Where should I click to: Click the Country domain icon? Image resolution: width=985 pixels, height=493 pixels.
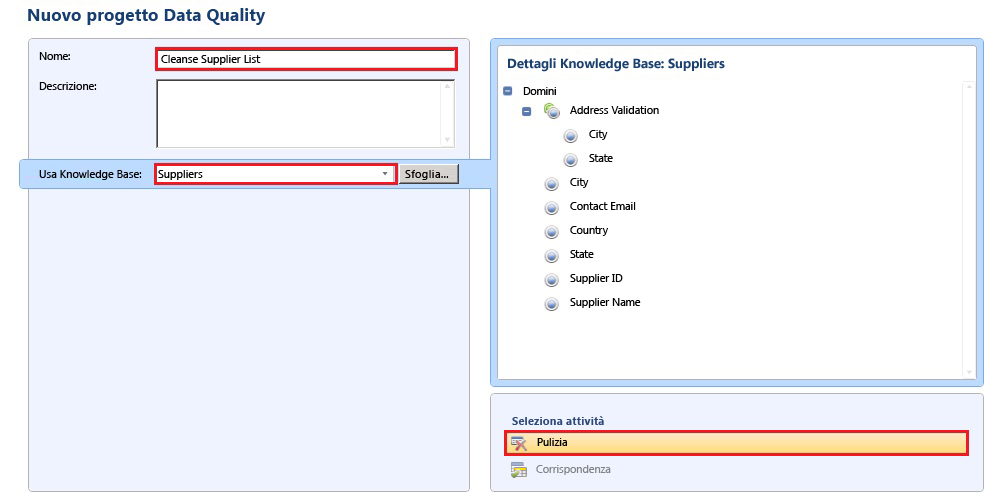pyautogui.click(x=551, y=231)
